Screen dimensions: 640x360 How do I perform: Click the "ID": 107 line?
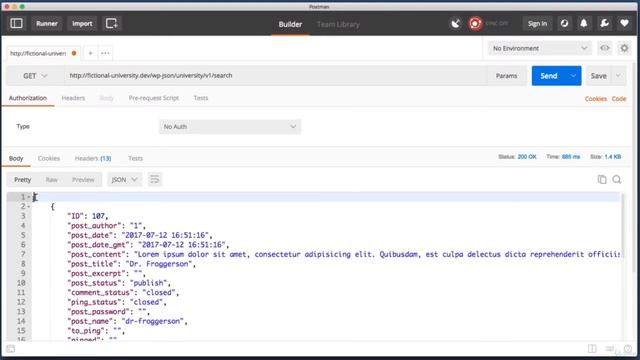(88, 216)
